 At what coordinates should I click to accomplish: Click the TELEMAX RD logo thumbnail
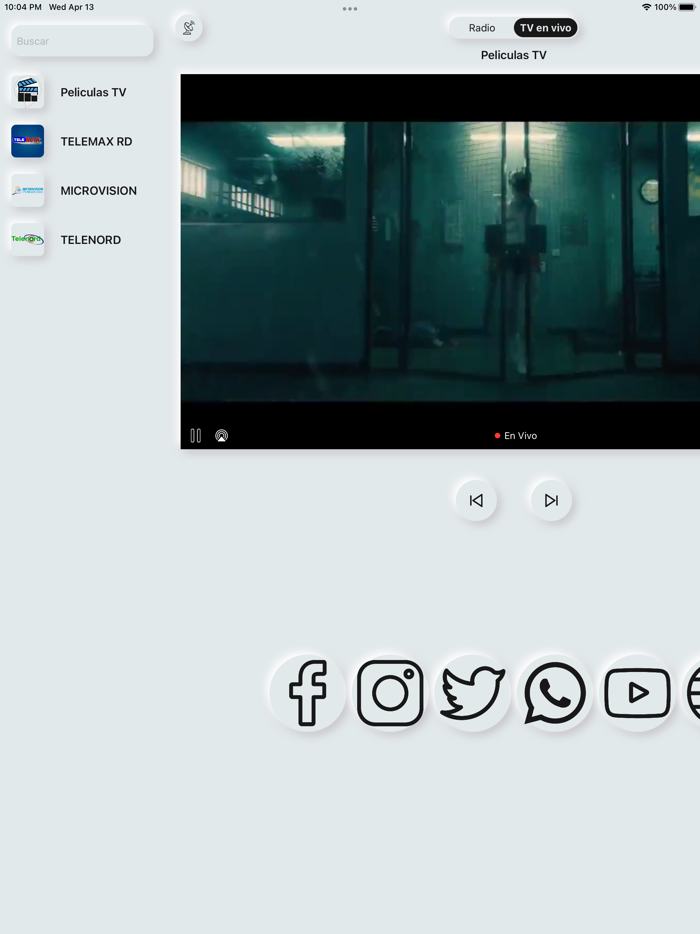27,141
